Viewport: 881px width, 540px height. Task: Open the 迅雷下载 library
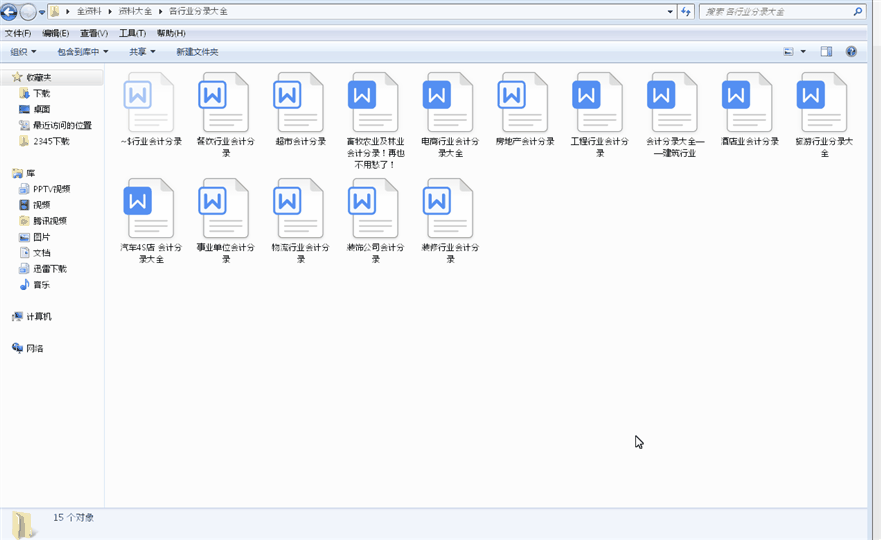pyautogui.click(x=49, y=269)
